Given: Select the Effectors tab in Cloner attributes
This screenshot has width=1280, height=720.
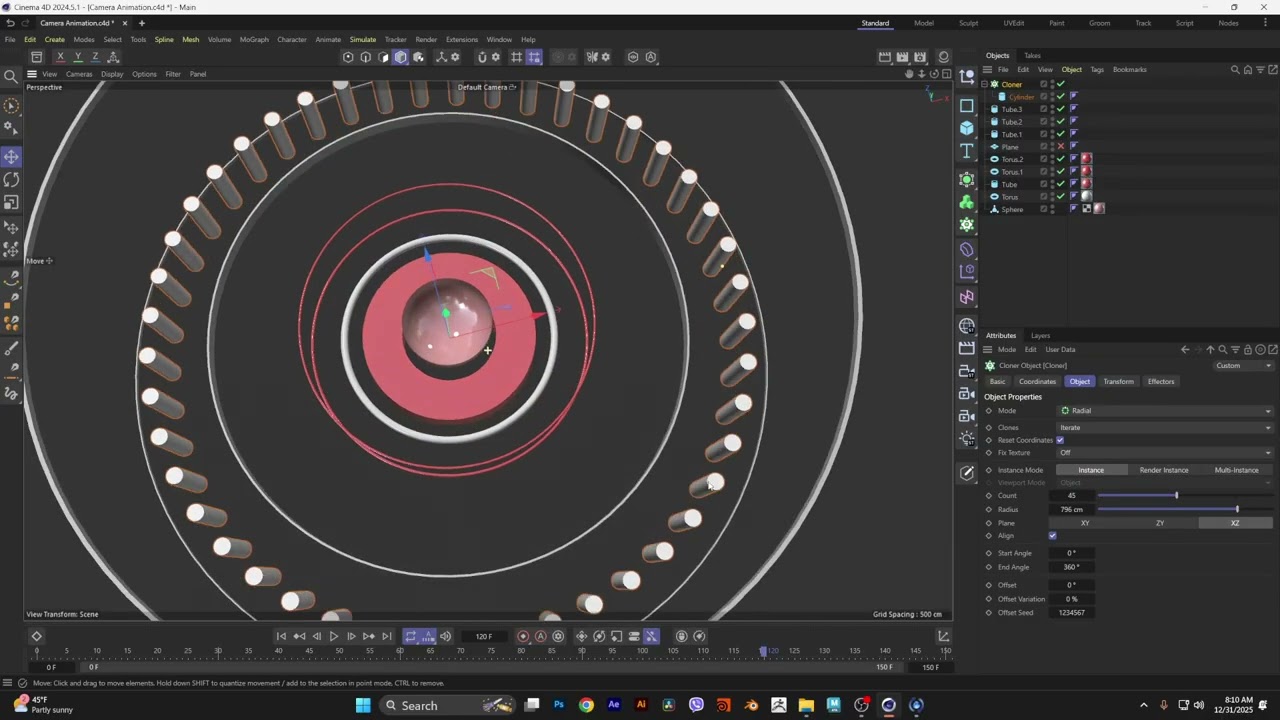Looking at the screenshot, I should [1161, 382].
